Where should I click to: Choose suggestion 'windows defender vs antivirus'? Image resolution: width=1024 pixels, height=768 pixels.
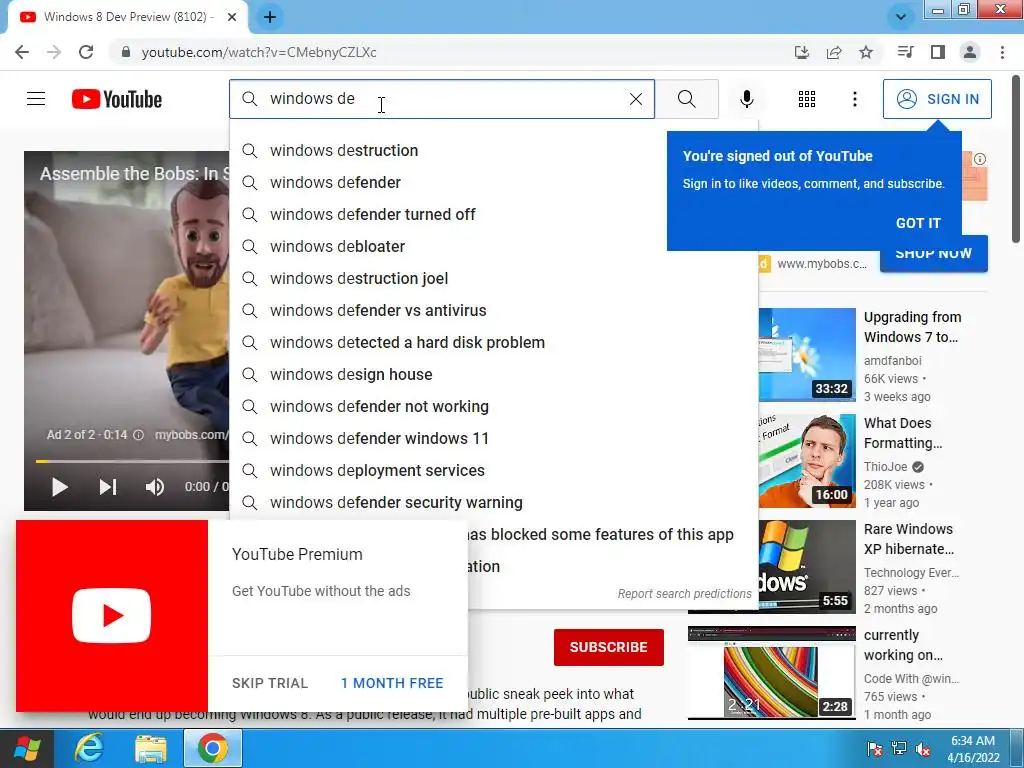(x=494, y=310)
